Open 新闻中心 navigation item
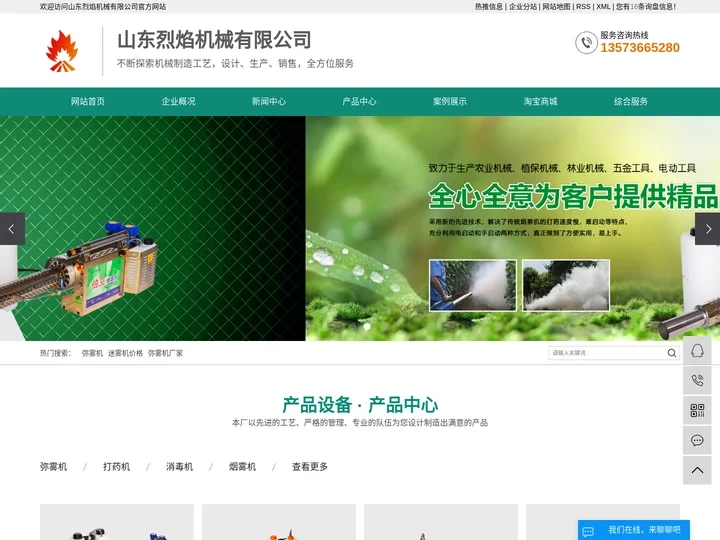 (x=269, y=101)
